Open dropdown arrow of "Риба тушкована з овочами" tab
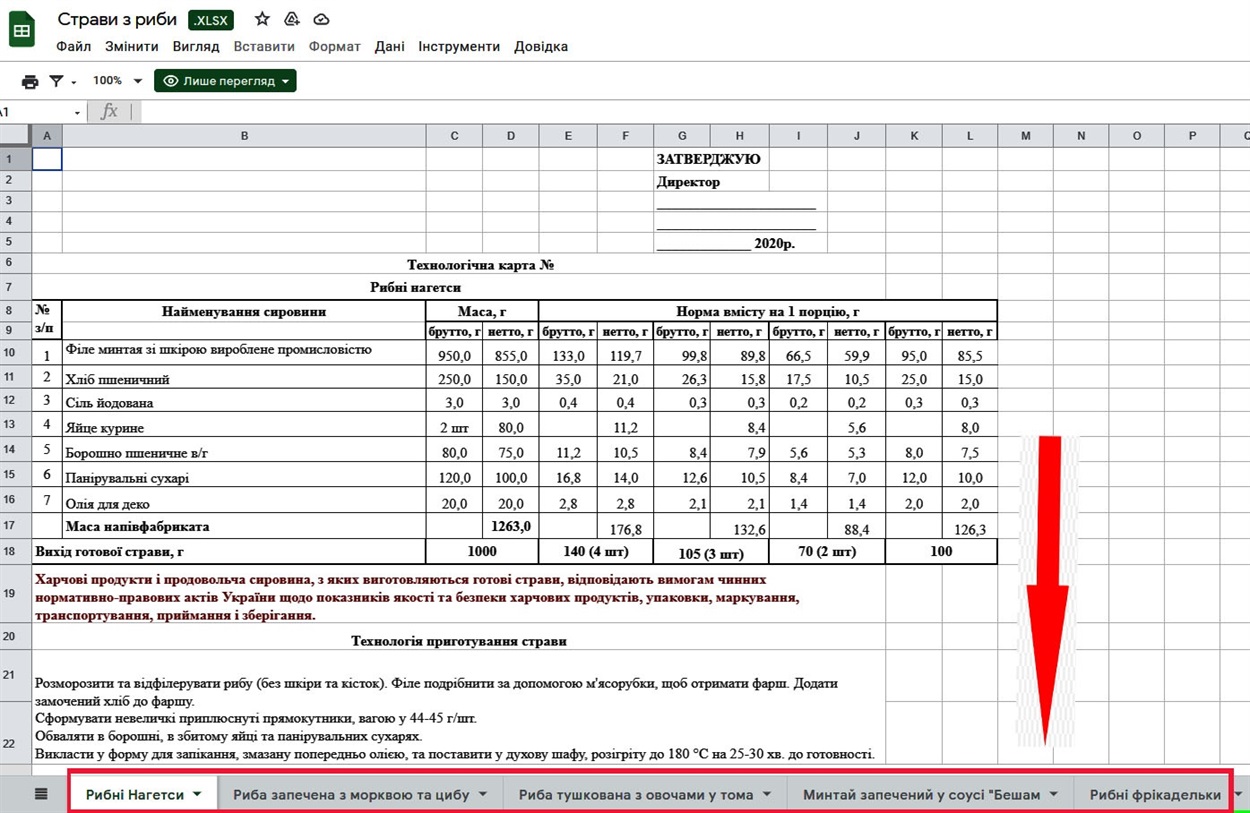The width and height of the screenshot is (1250, 813). (768, 794)
